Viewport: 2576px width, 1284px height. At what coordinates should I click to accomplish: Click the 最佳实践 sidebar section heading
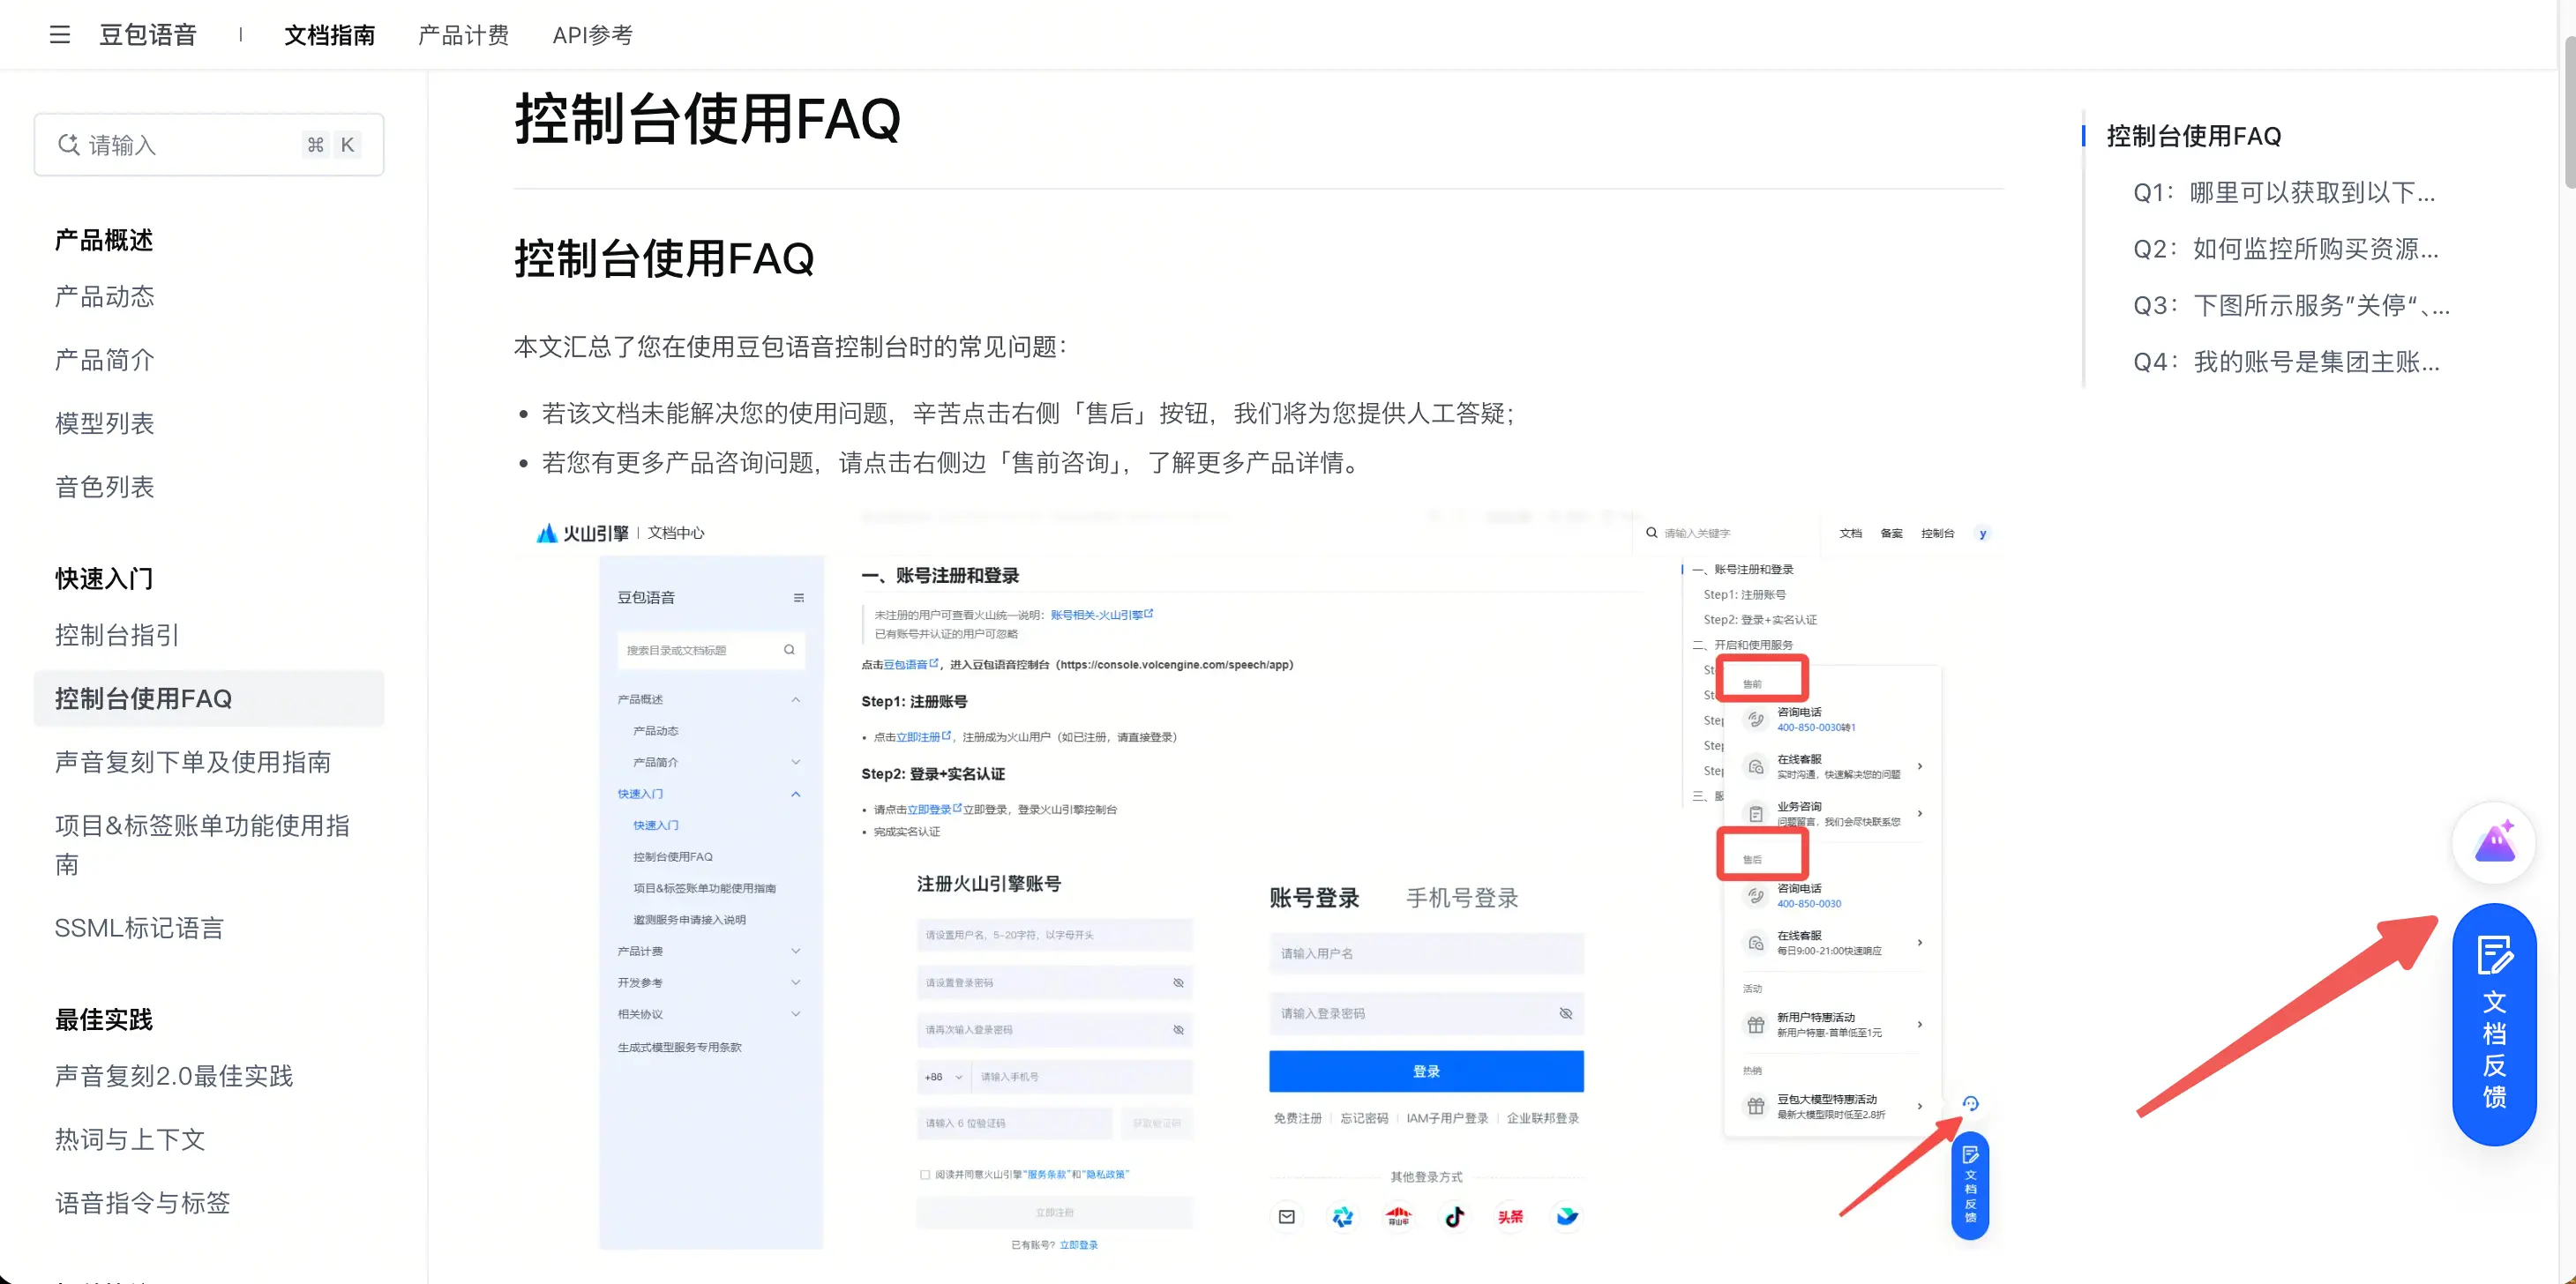[x=104, y=1019]
